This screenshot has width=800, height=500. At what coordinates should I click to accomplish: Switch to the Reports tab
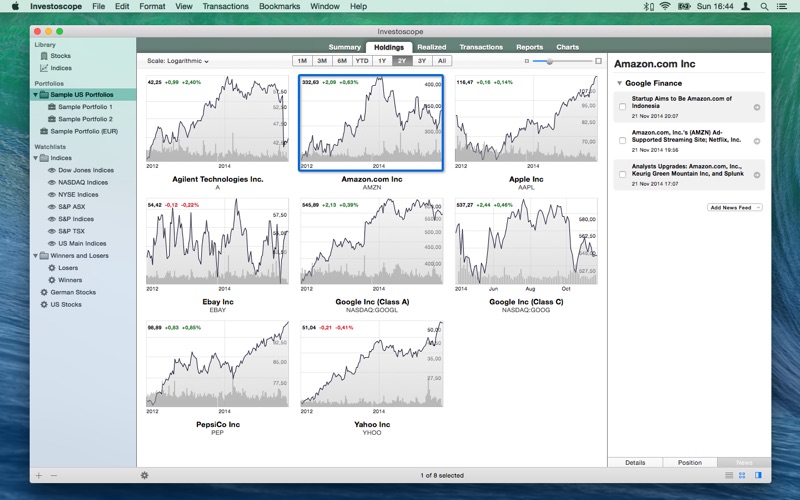pos(530,47)
